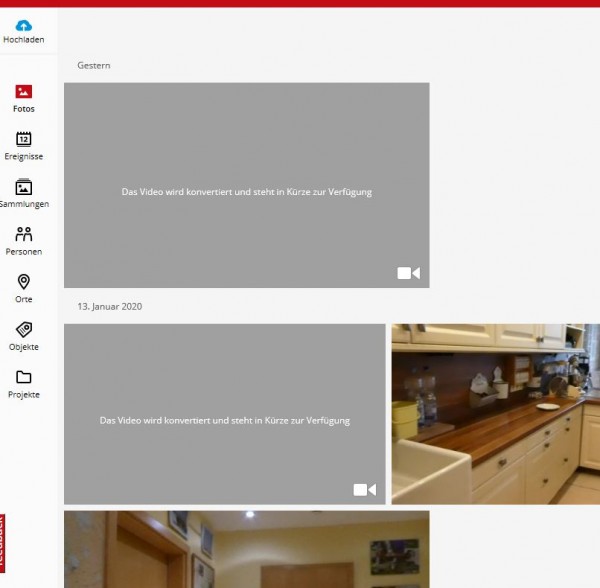Click the Sammlungen label in sidebar
600x588 pixels.
24,204
